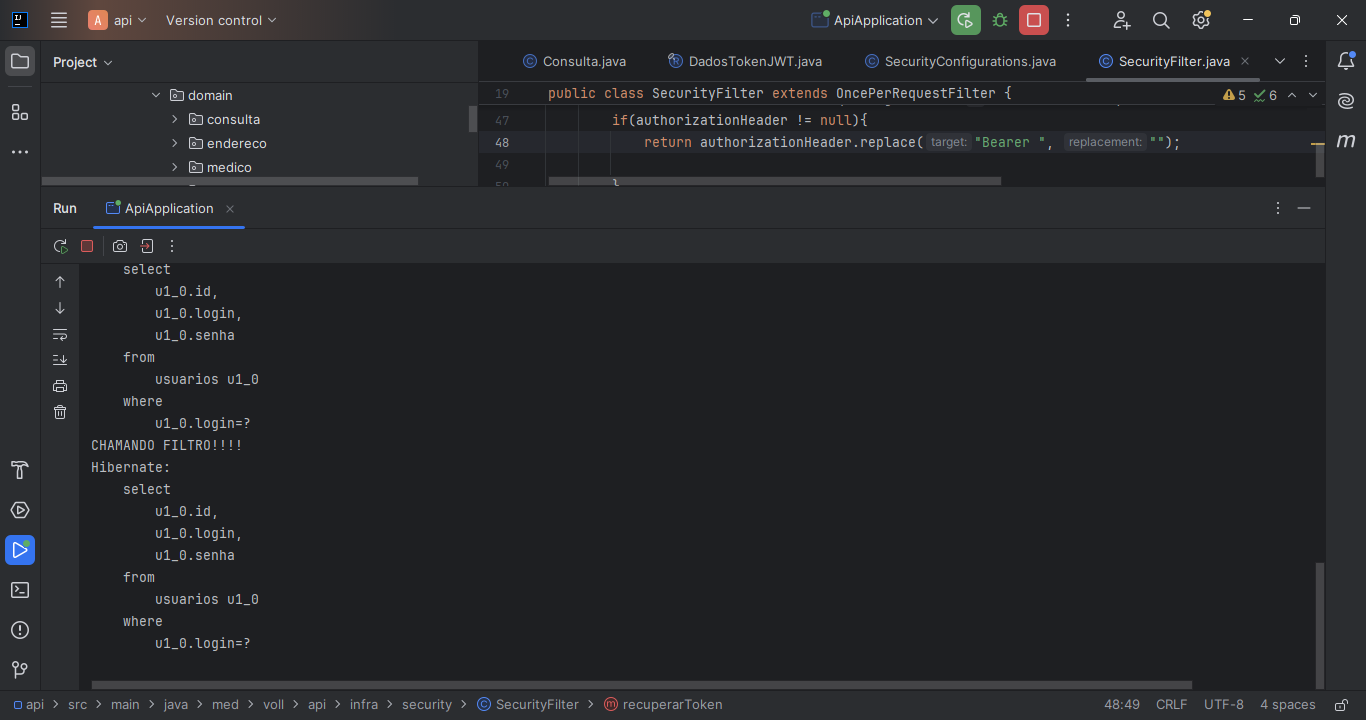Stop the process in the Run toolbar

tap(87, 246)
